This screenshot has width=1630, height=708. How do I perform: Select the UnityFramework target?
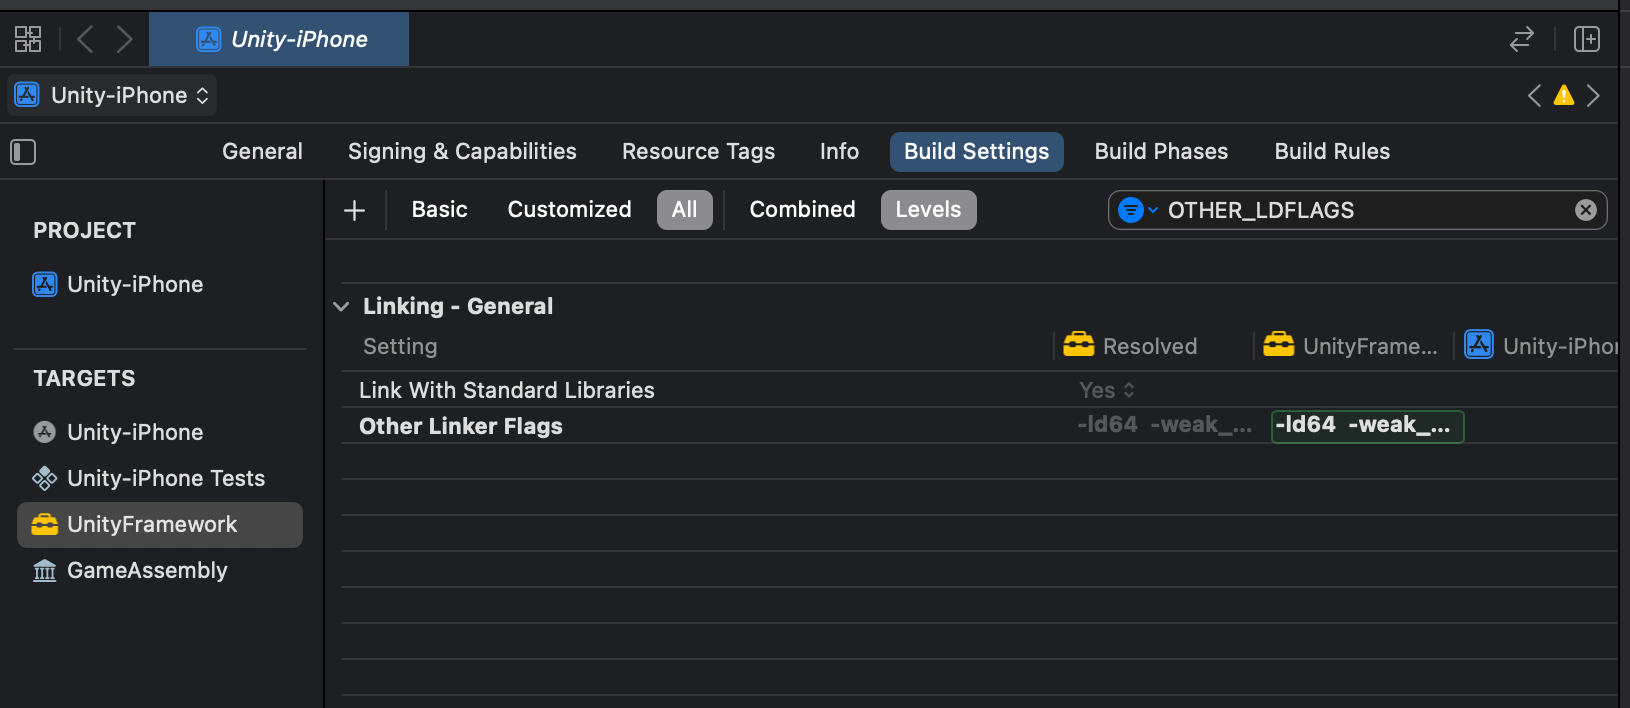coord(160,525)
